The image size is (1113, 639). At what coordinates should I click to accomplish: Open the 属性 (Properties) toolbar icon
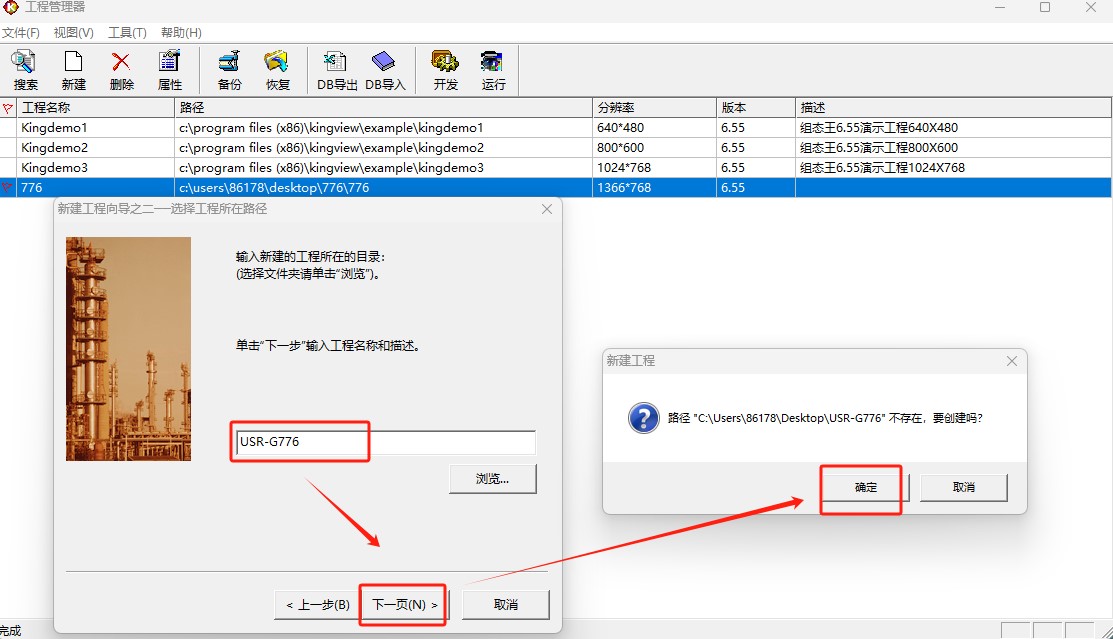170,70
